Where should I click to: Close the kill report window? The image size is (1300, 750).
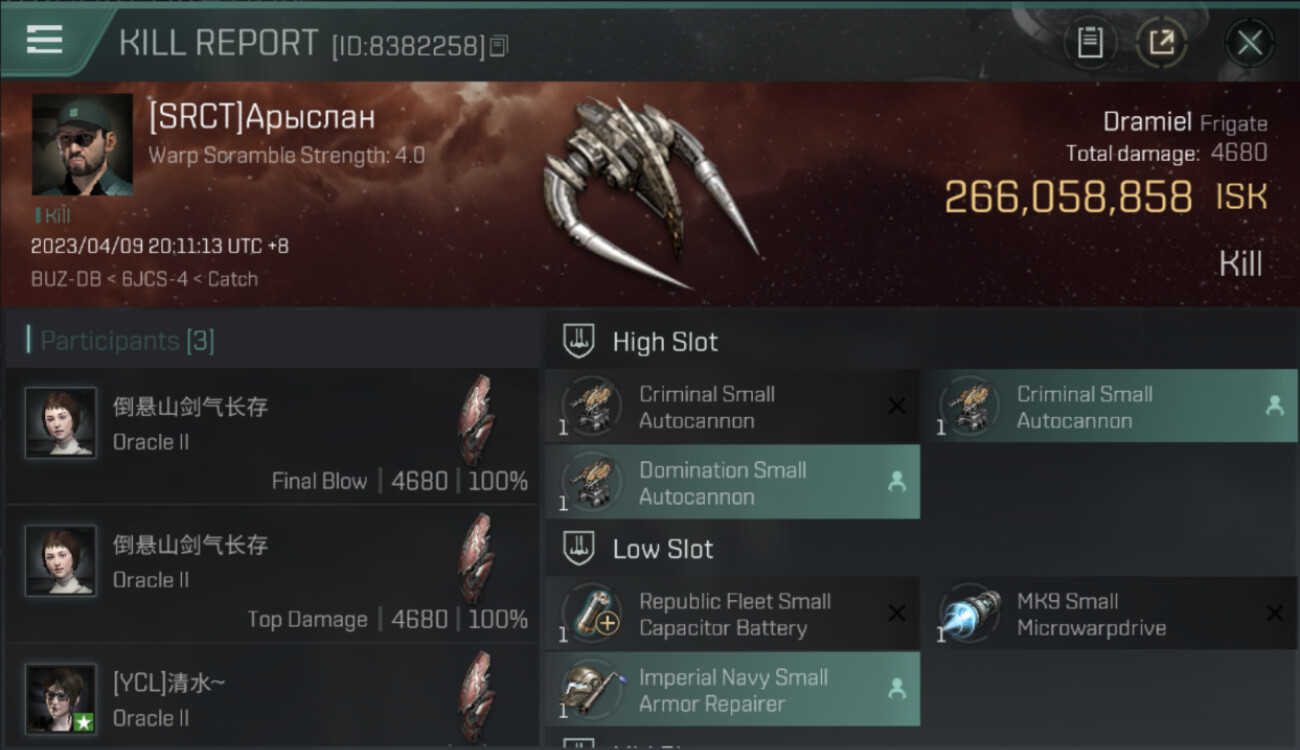coord(1249,43)
